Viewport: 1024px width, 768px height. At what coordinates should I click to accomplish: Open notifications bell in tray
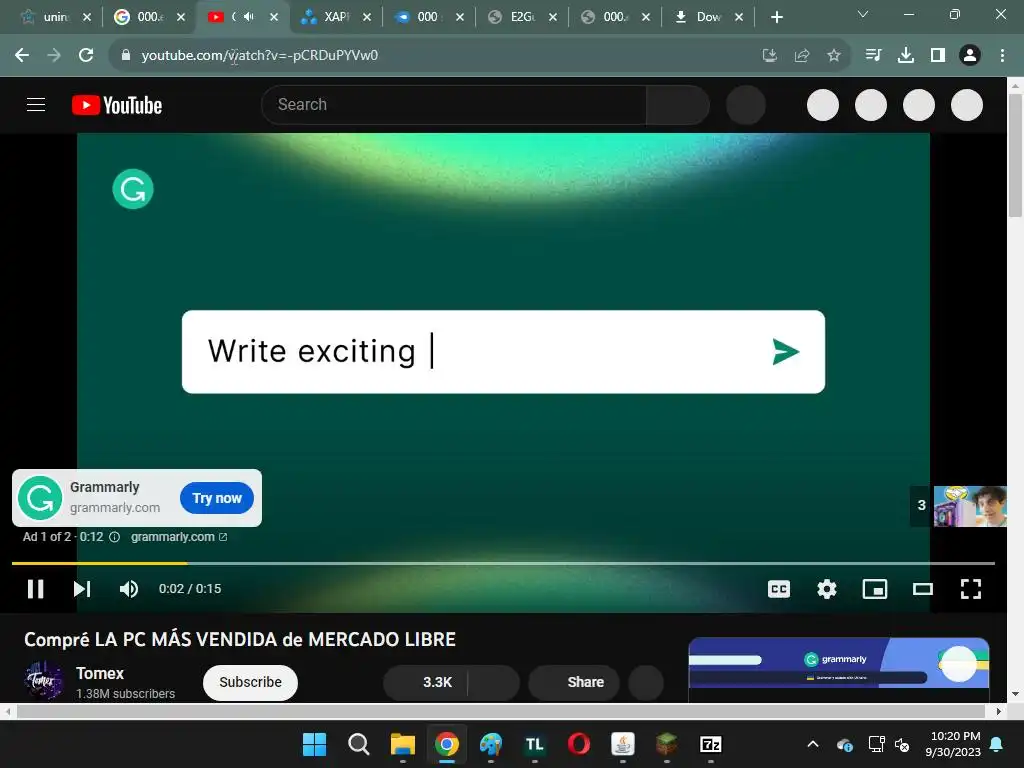tap(997, 744)
